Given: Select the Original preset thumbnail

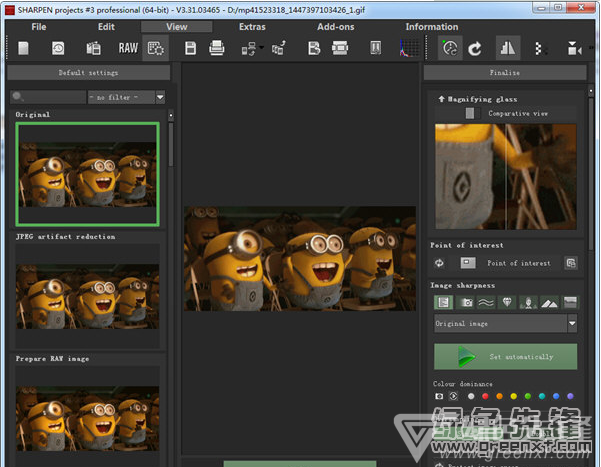Looking at the screenshot, I should tap(88, 174).
